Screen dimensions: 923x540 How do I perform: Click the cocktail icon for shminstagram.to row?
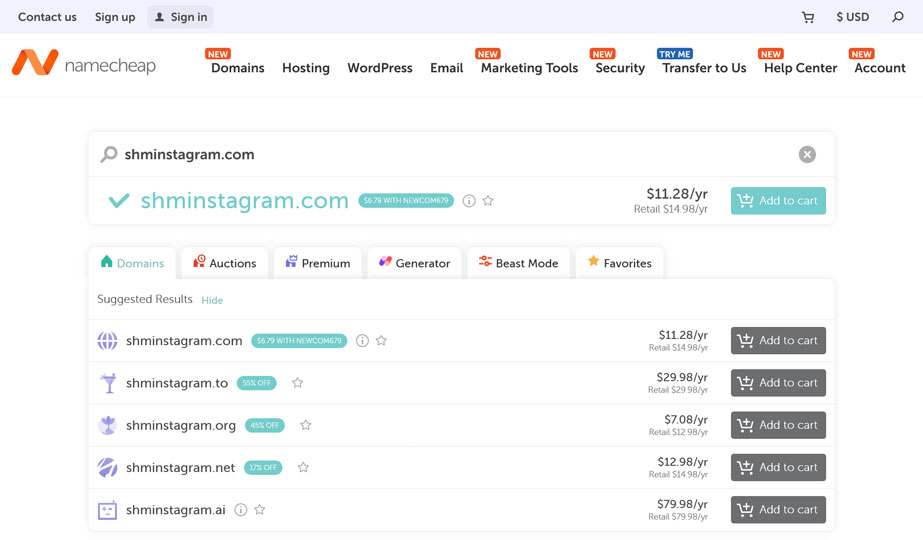pyautogui.click(x=108, y=383)
